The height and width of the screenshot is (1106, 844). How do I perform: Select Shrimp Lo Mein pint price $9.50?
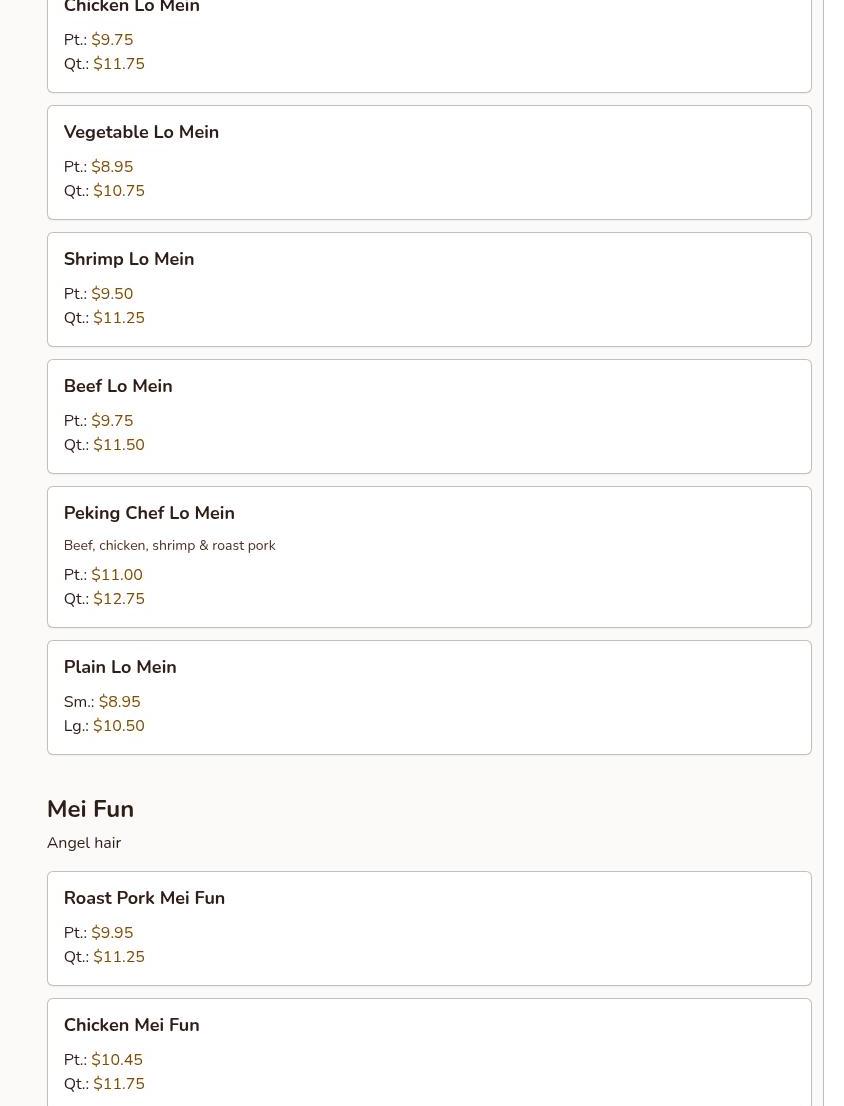(x=112, y=294)
